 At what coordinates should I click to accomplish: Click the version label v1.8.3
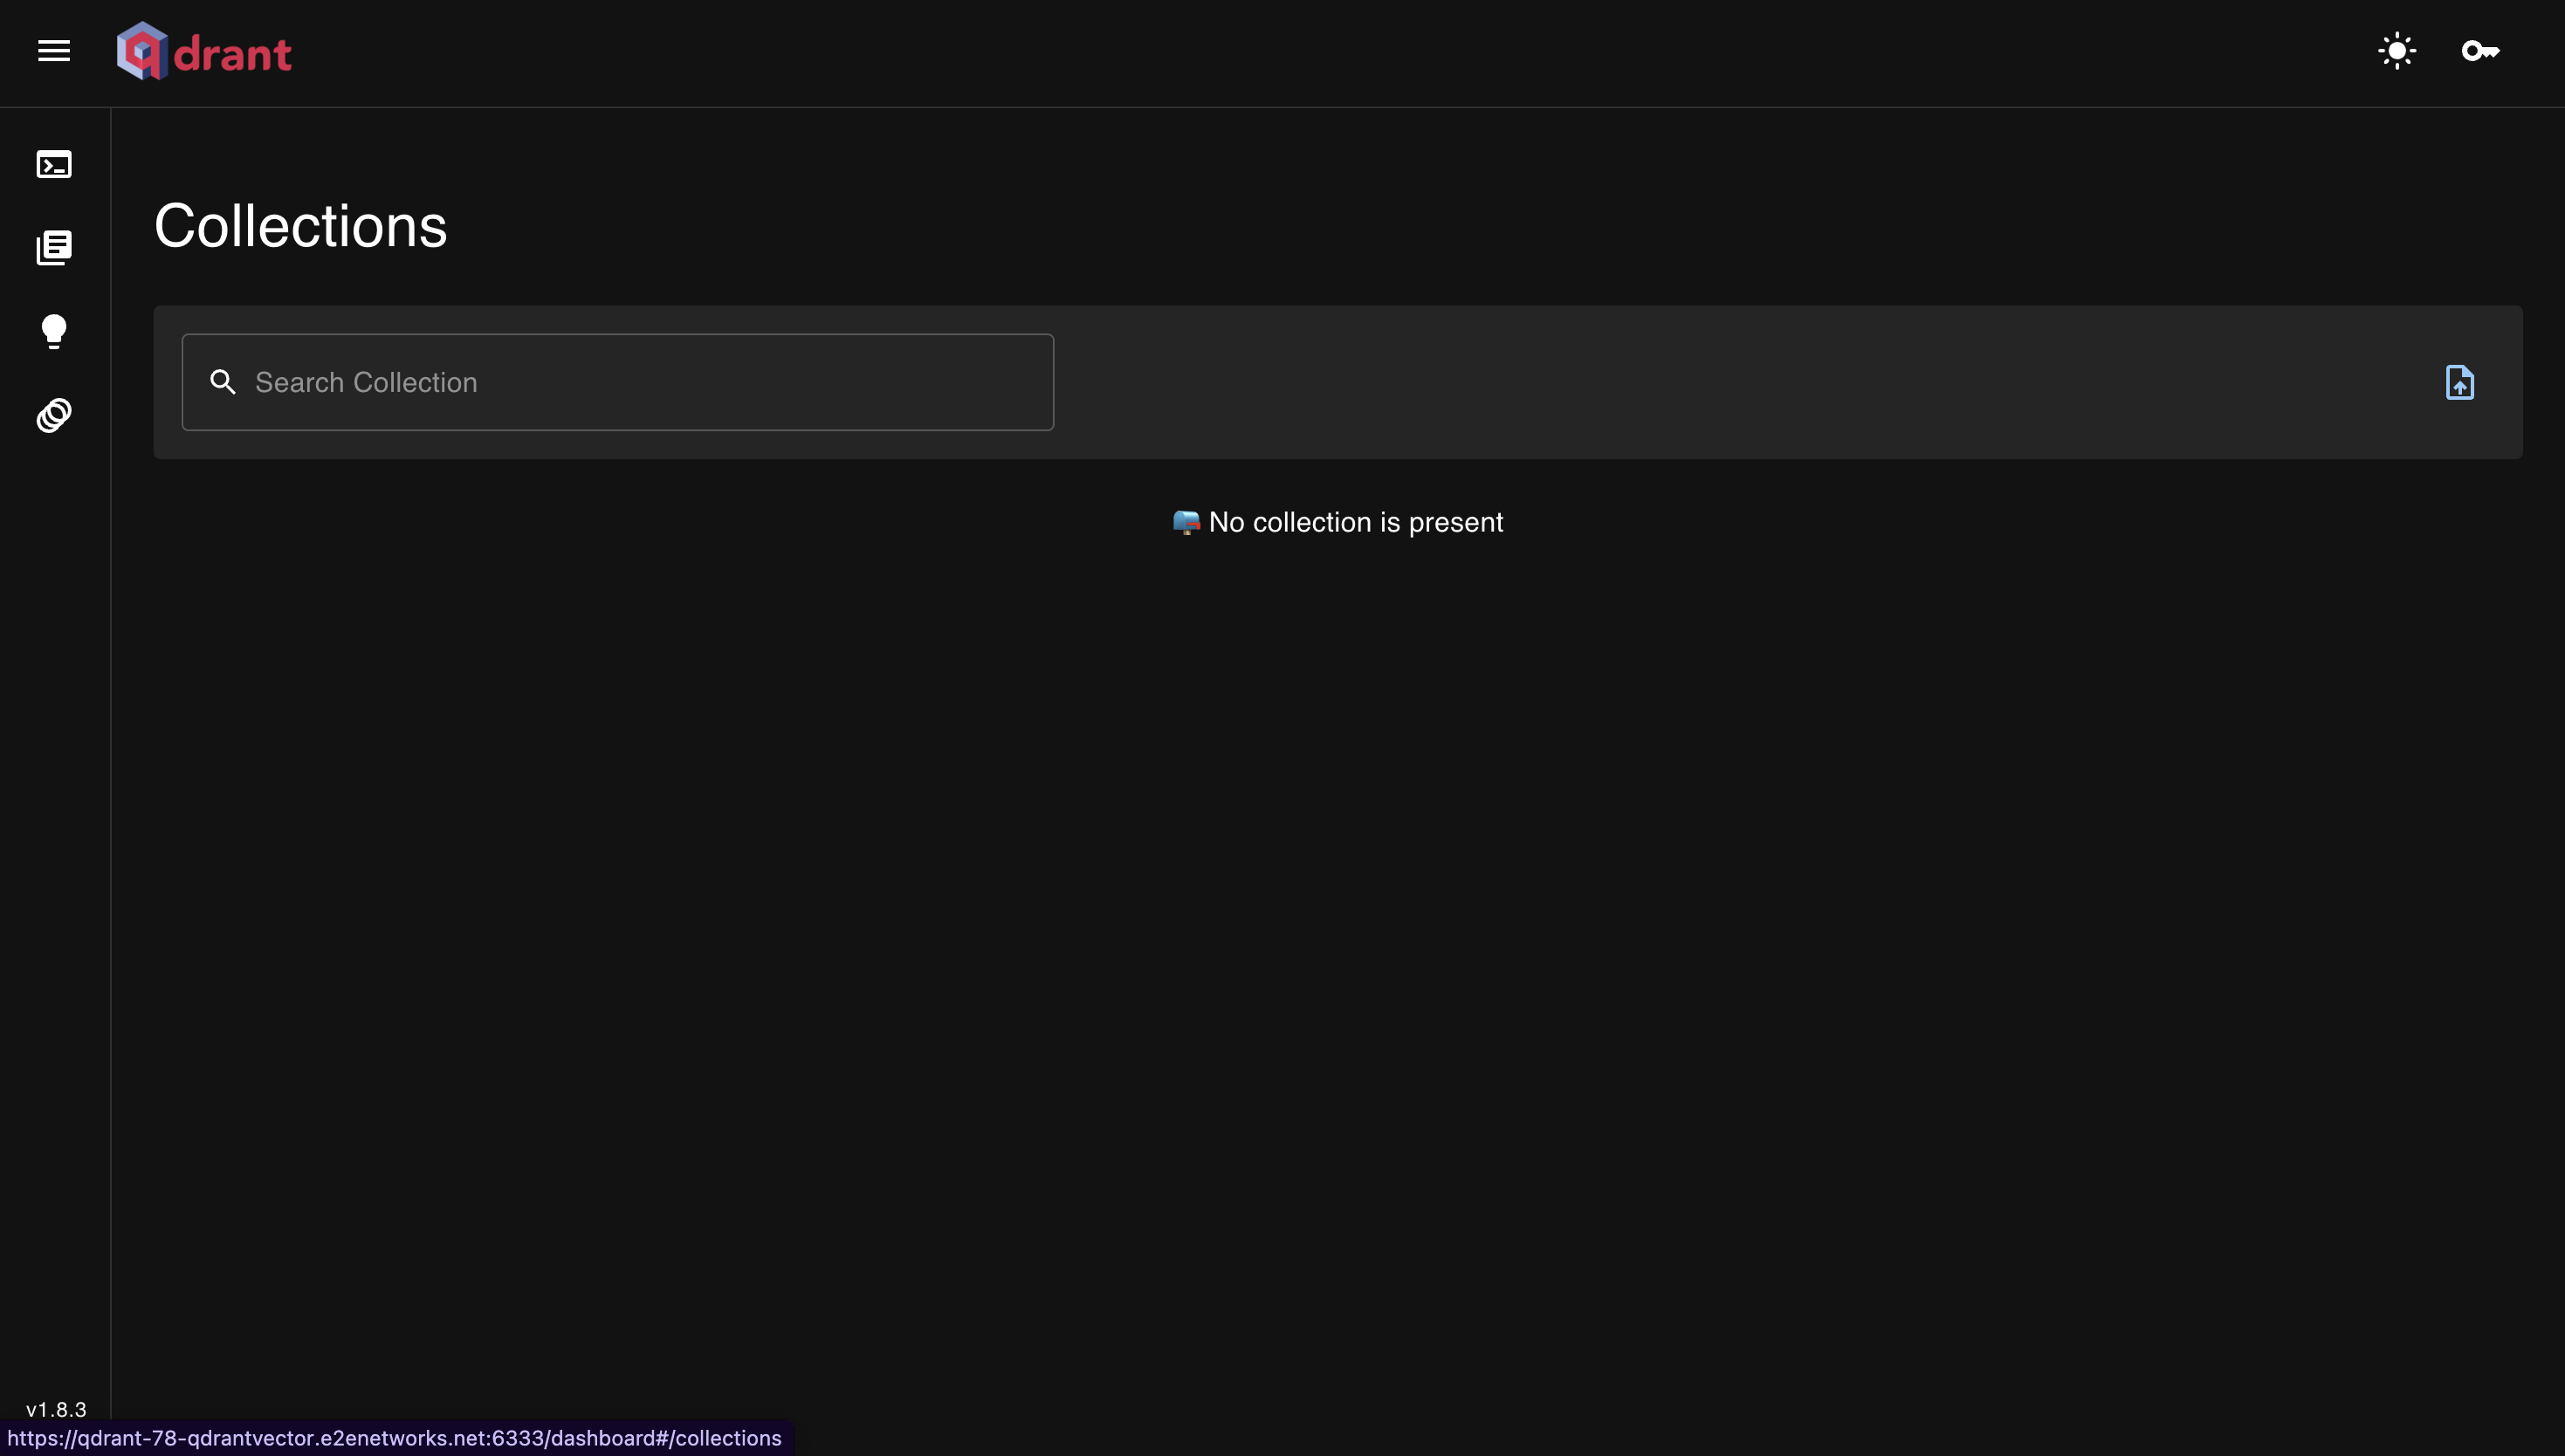coord(55,1409)
